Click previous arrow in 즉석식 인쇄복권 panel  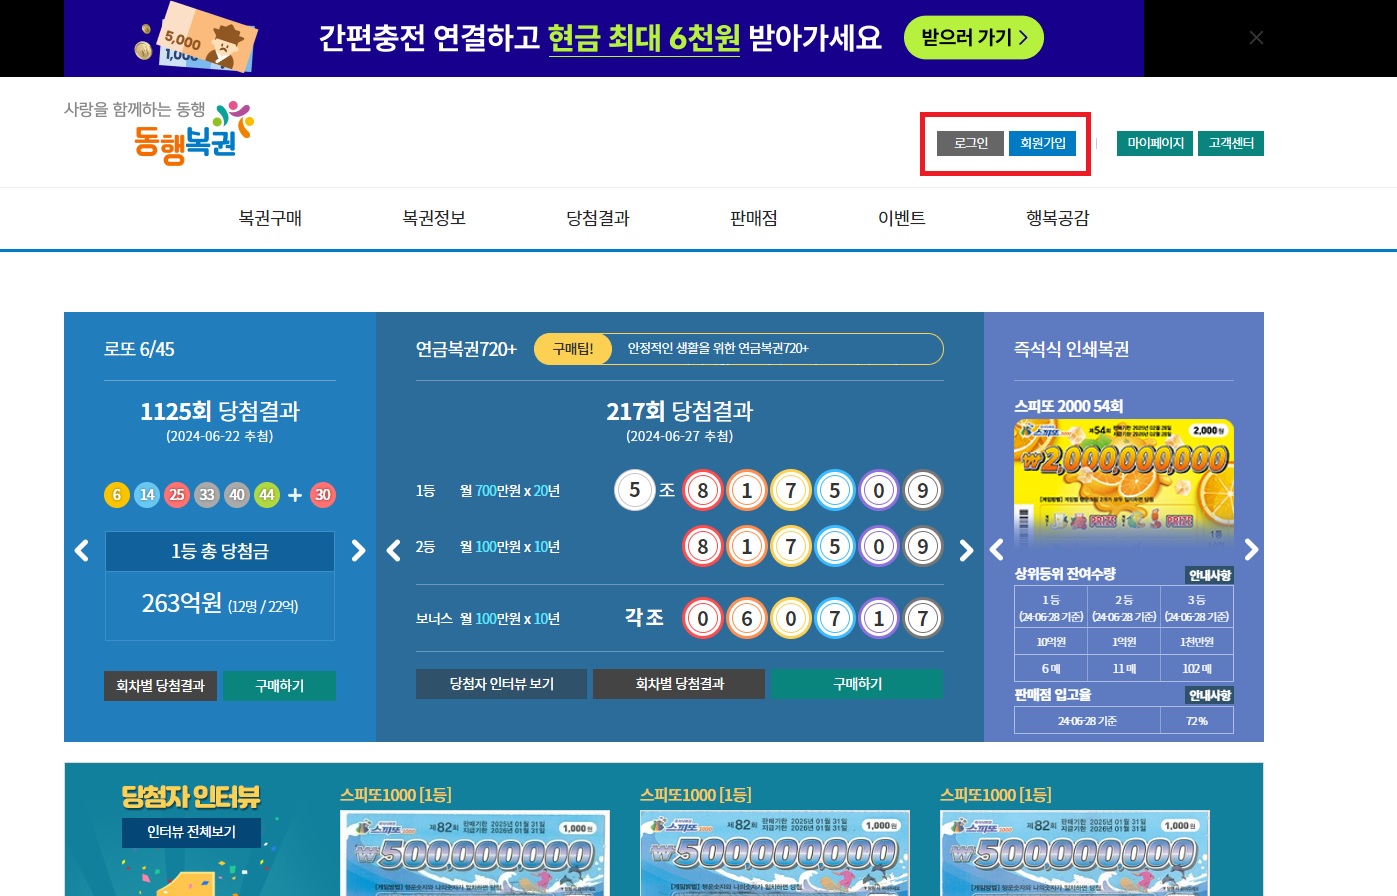coord(996,550)
